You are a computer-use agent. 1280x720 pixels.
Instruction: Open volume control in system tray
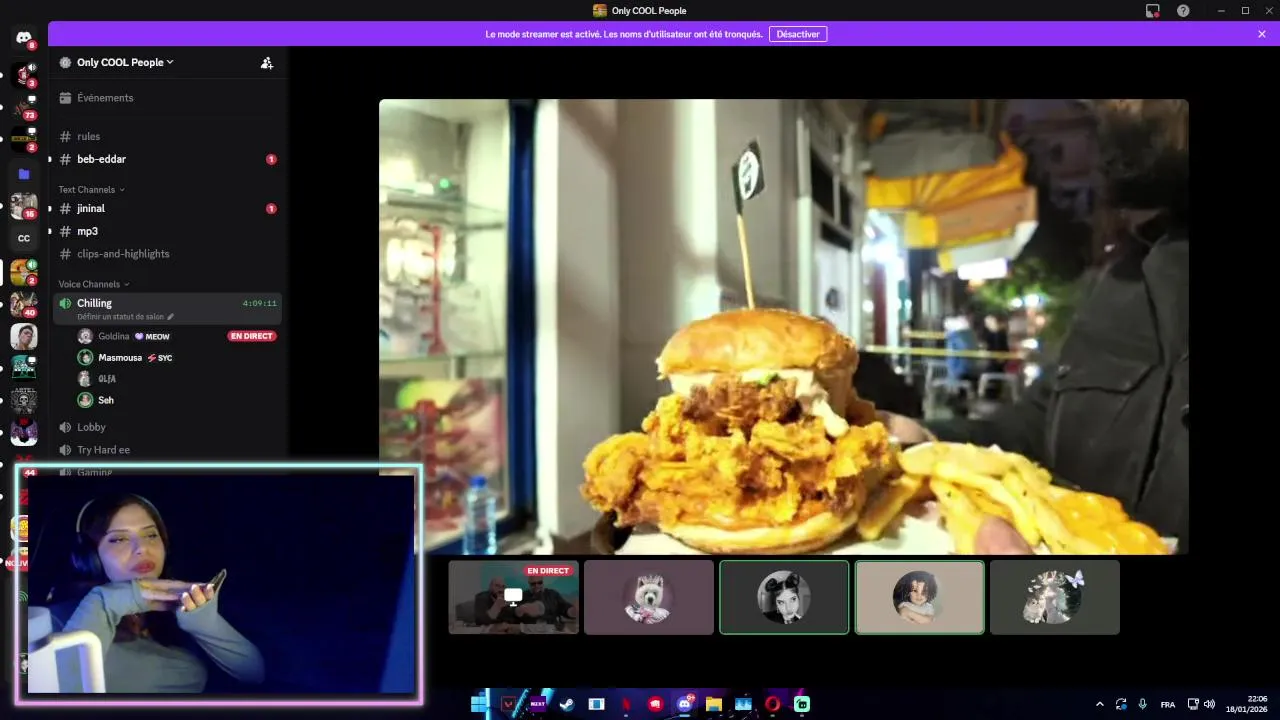(x=1210, y=704)
